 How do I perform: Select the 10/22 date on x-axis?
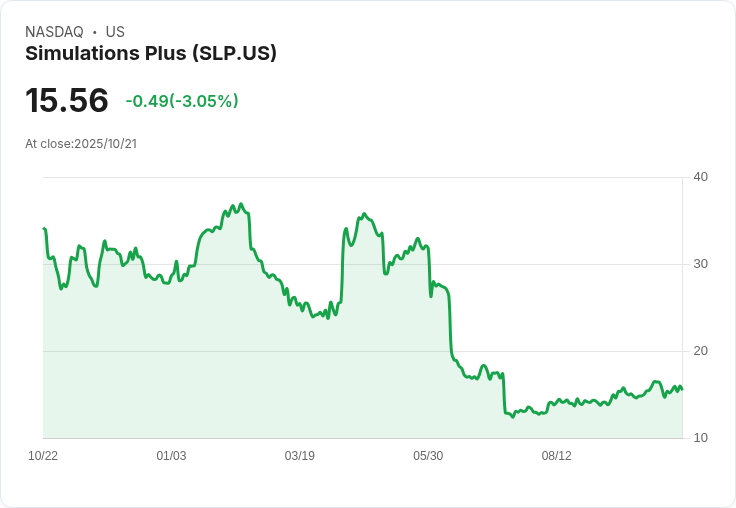tap(43, 456)
